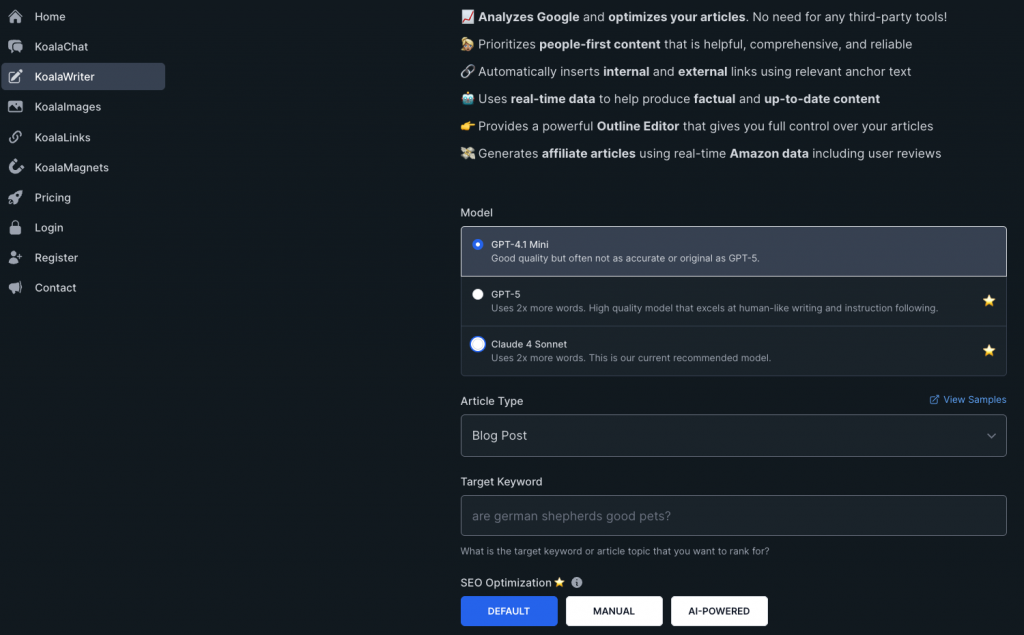The height and width of the screenshot is (635, 1024).
Task: Click the KoalaImages picture icon
Action: [15, 106]
